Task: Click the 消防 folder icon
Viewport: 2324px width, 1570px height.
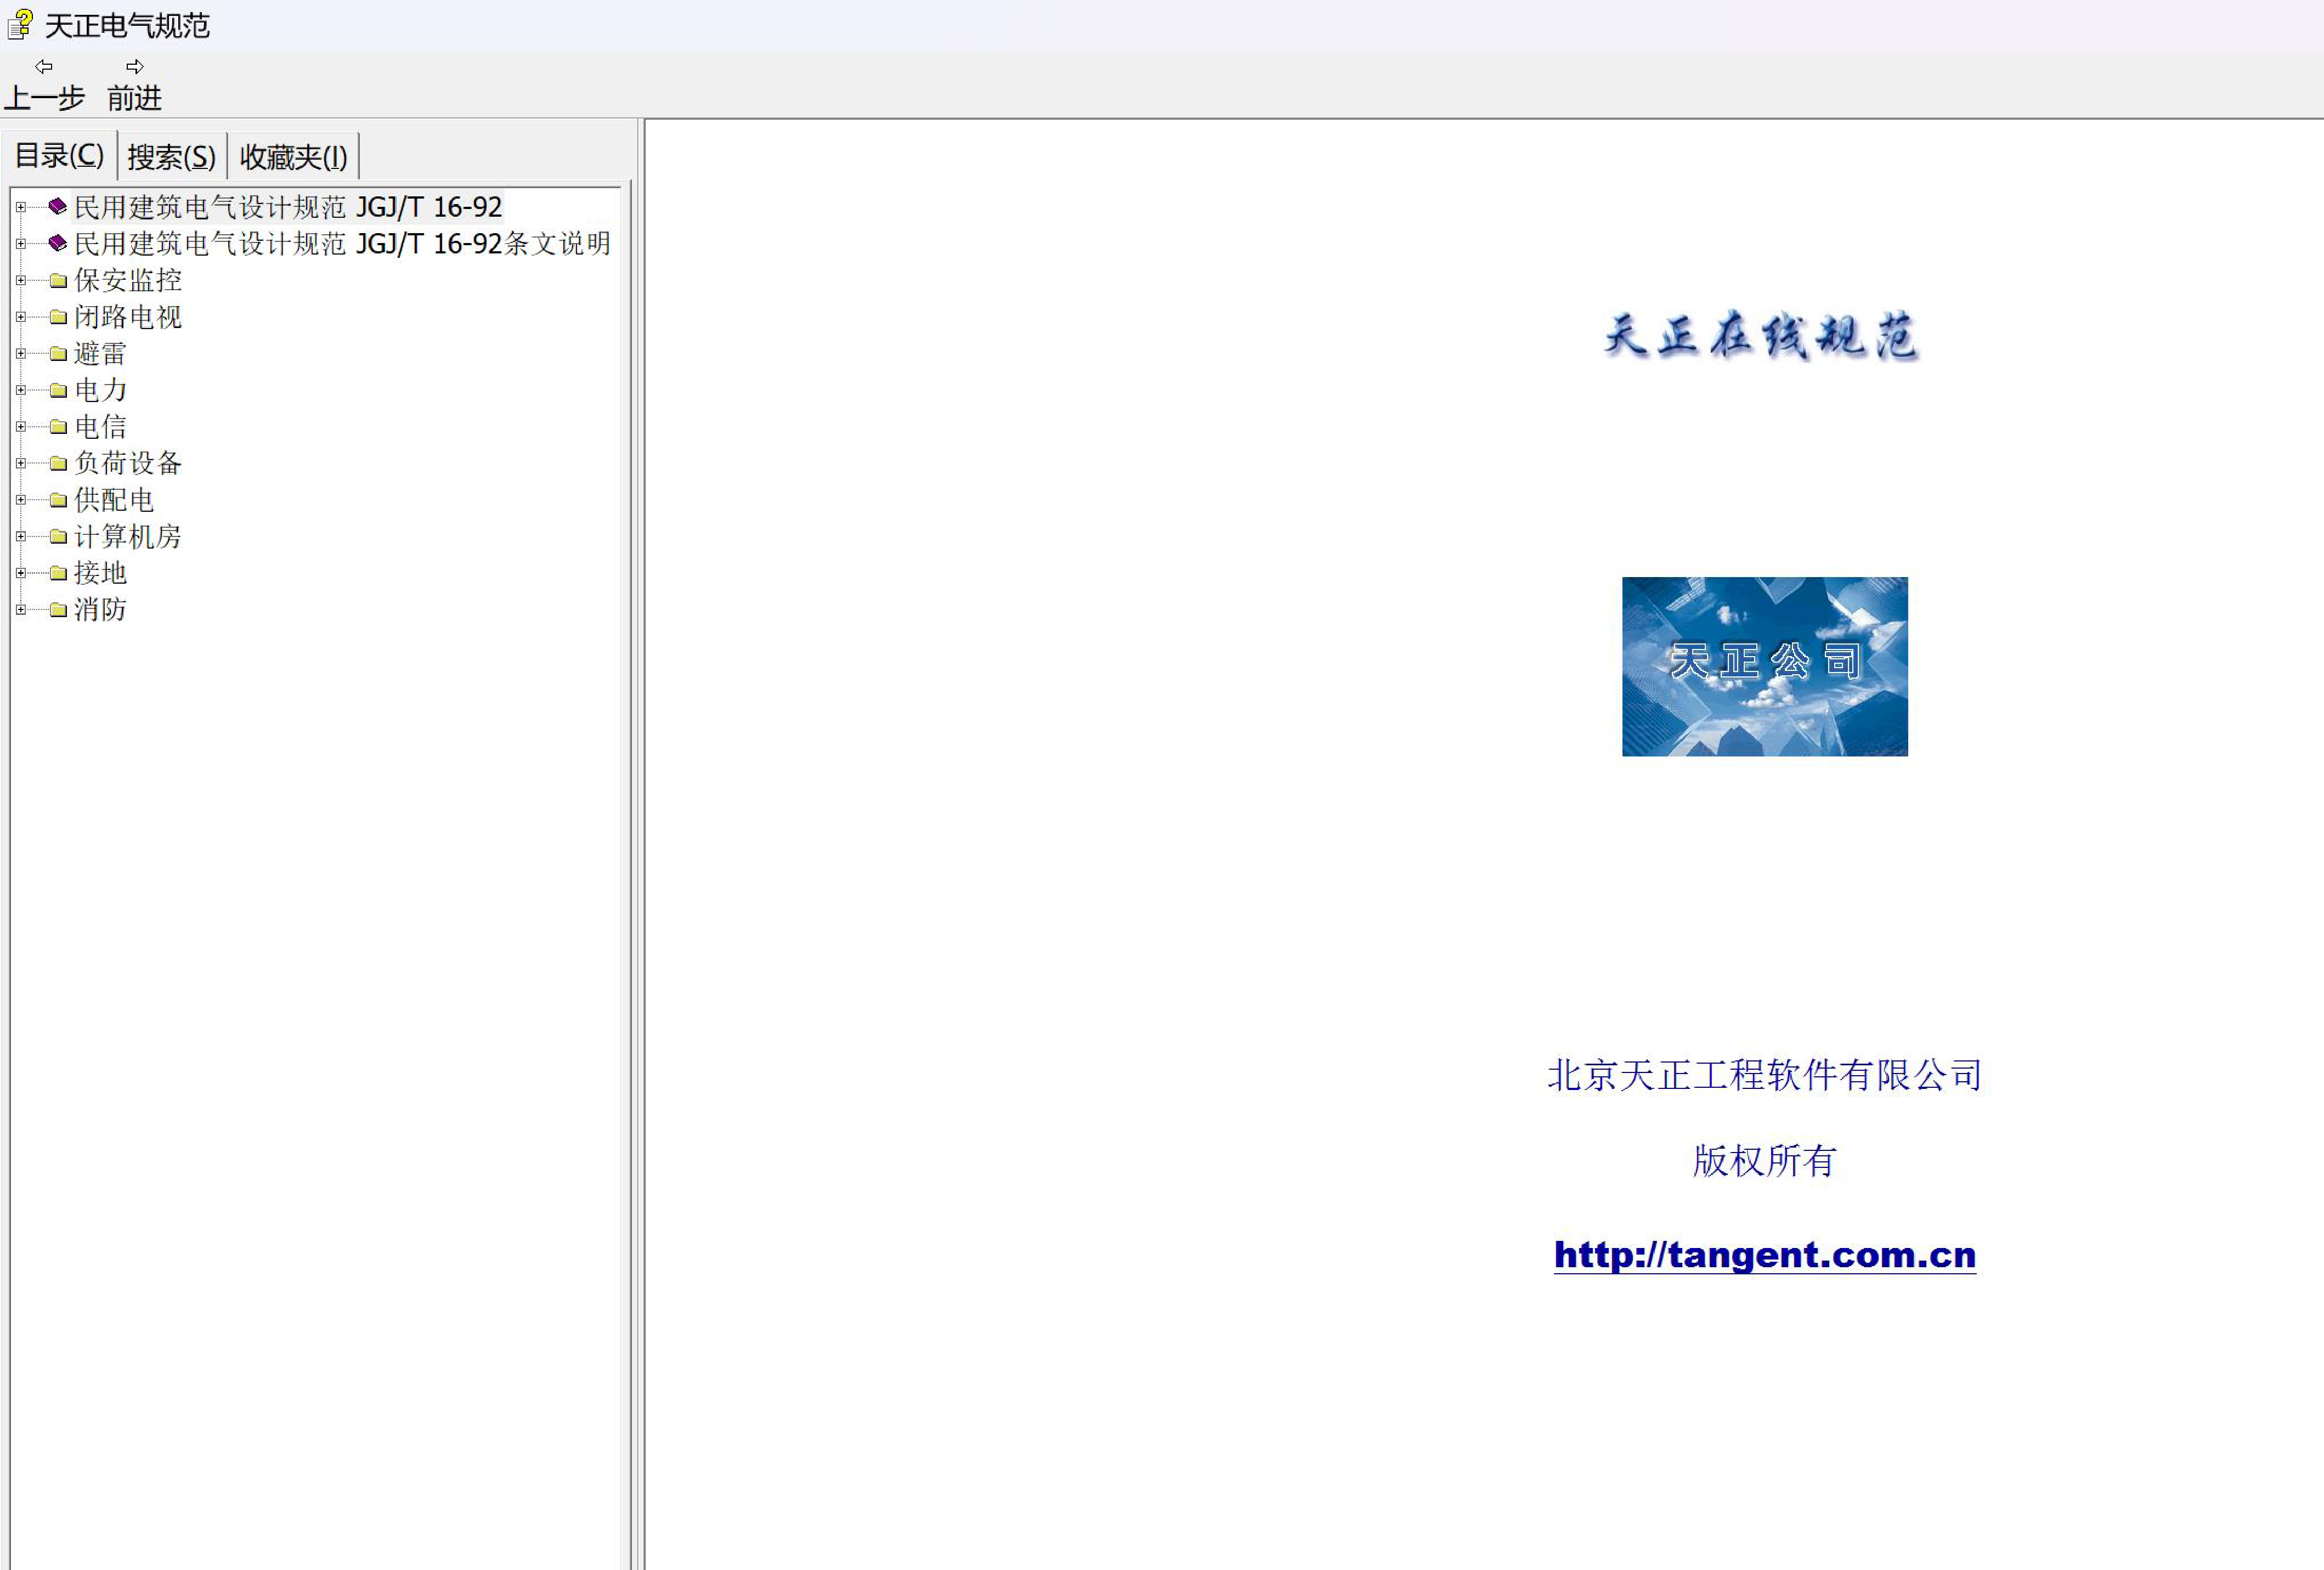Action: click(x=58, y=610)
